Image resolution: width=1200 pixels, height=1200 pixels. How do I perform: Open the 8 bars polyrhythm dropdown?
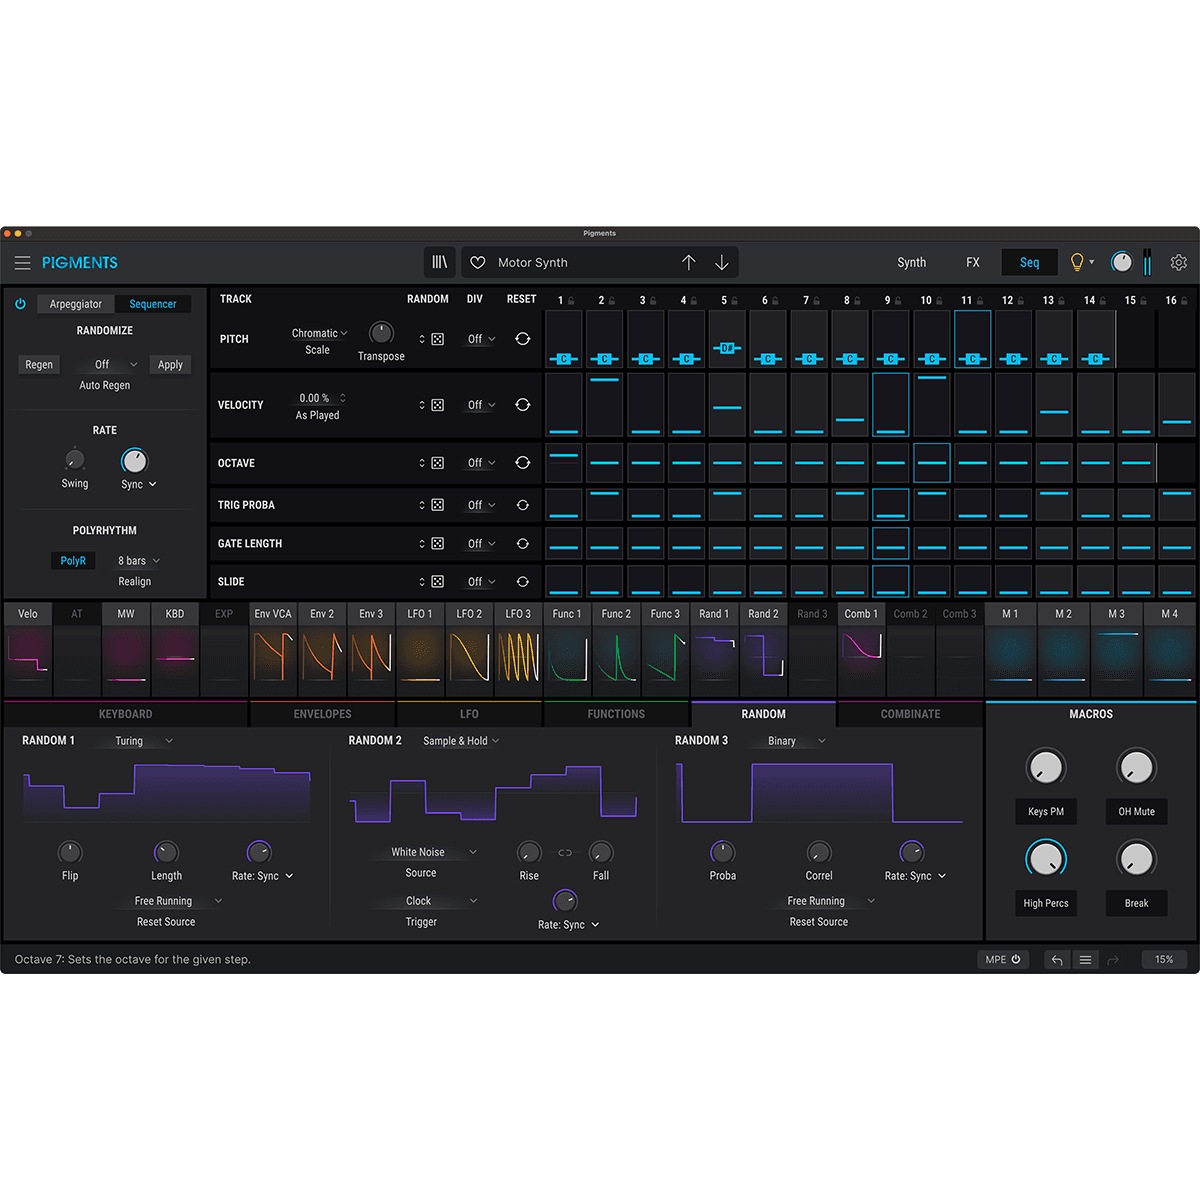[138, 561]
